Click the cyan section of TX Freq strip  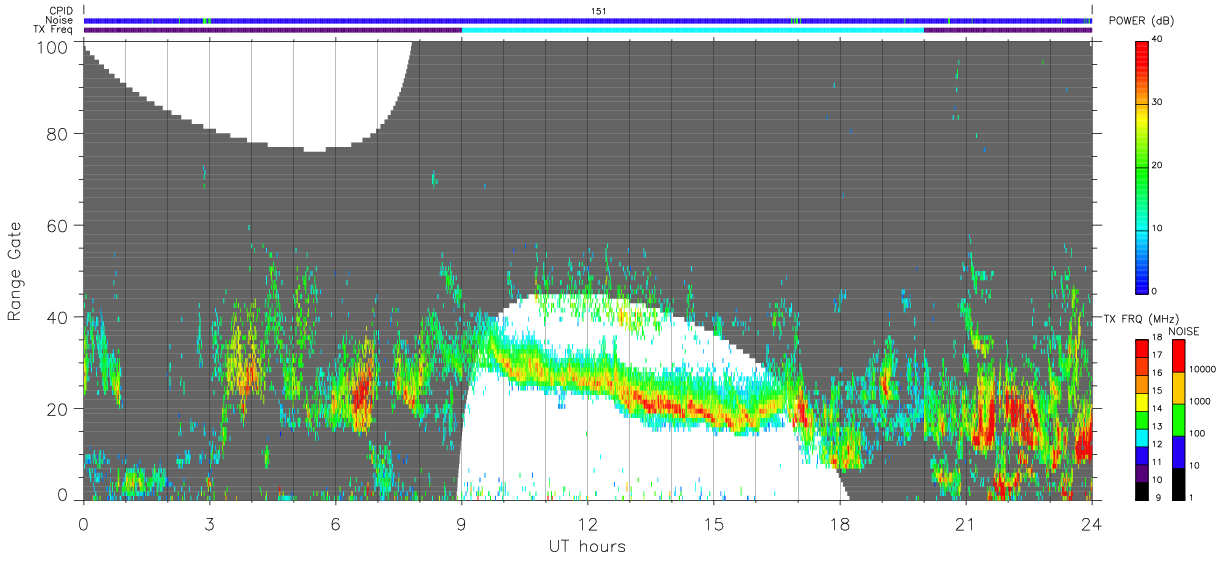(x=692, y=30)
